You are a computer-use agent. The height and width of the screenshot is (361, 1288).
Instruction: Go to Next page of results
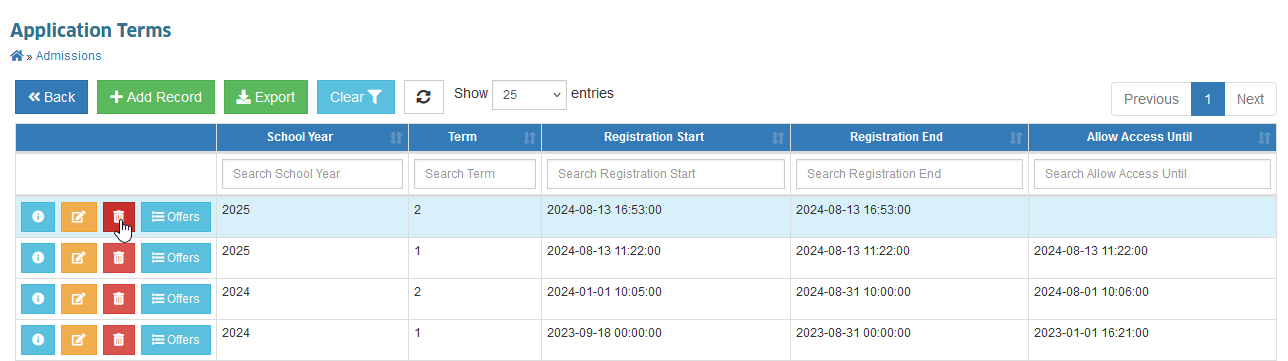coord(1250,99)
